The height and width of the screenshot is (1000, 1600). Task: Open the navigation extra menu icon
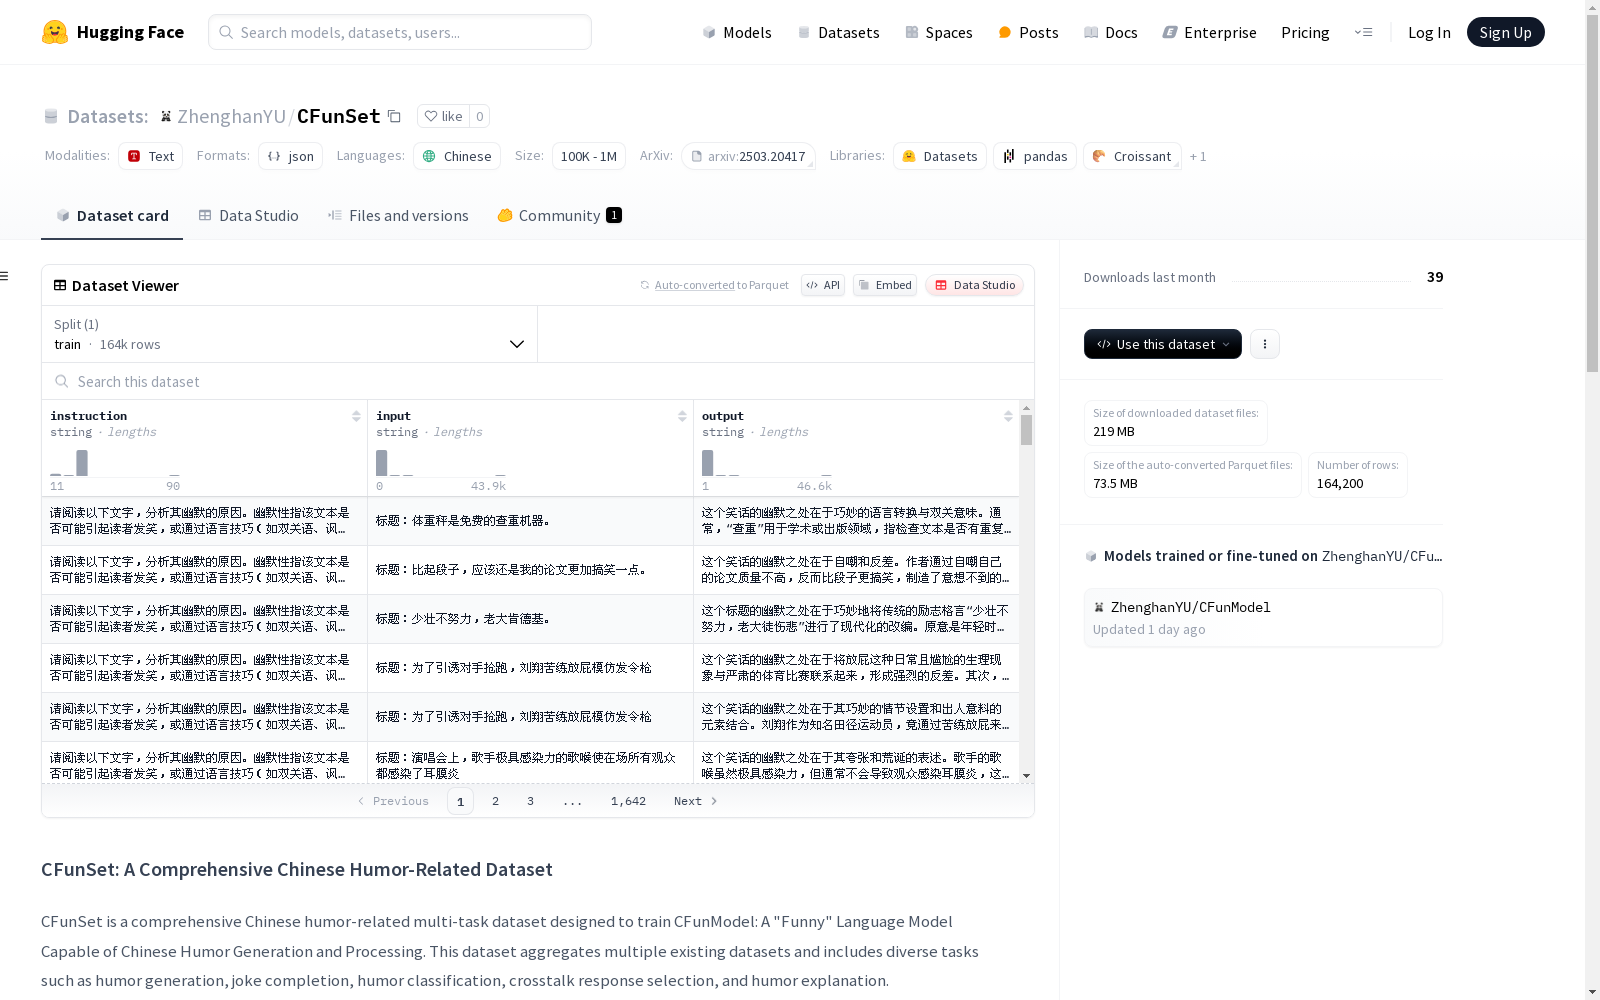[x=1363, y=32]
